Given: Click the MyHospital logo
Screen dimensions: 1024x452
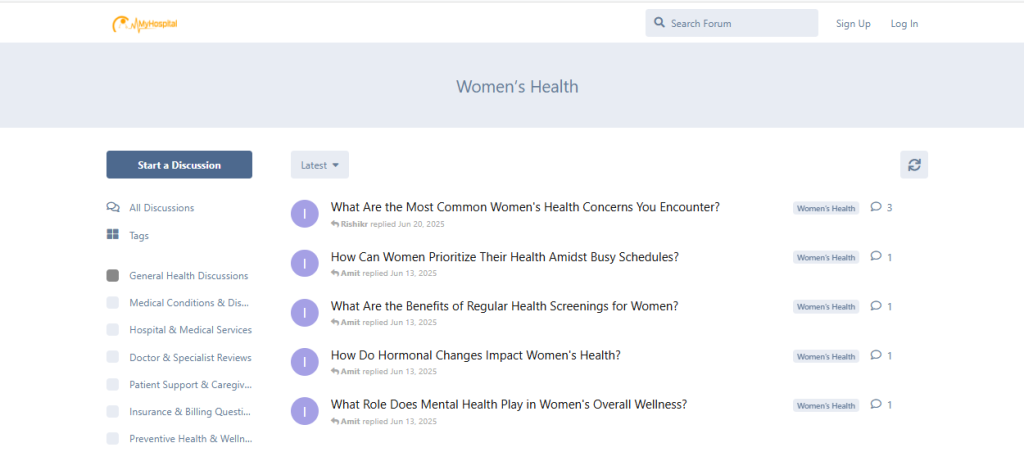Looking at the screenshot, I should point(145,23).
